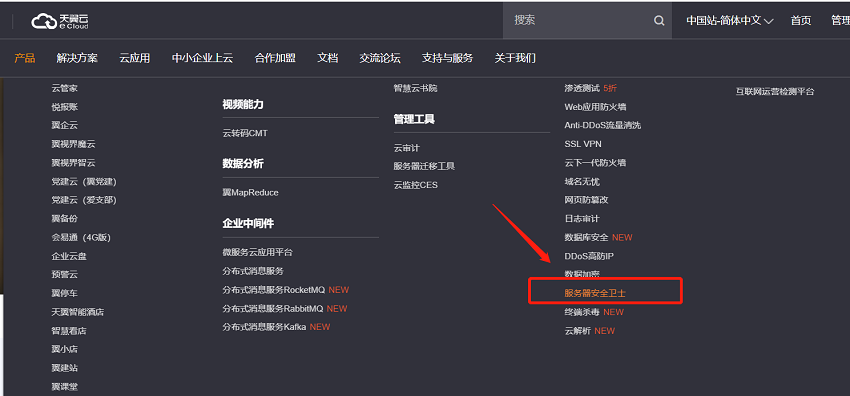Image resolution: width=850 pixels, height=396 pixels.
Task: Click the search magnifier icon
Action: pos(659,21)
